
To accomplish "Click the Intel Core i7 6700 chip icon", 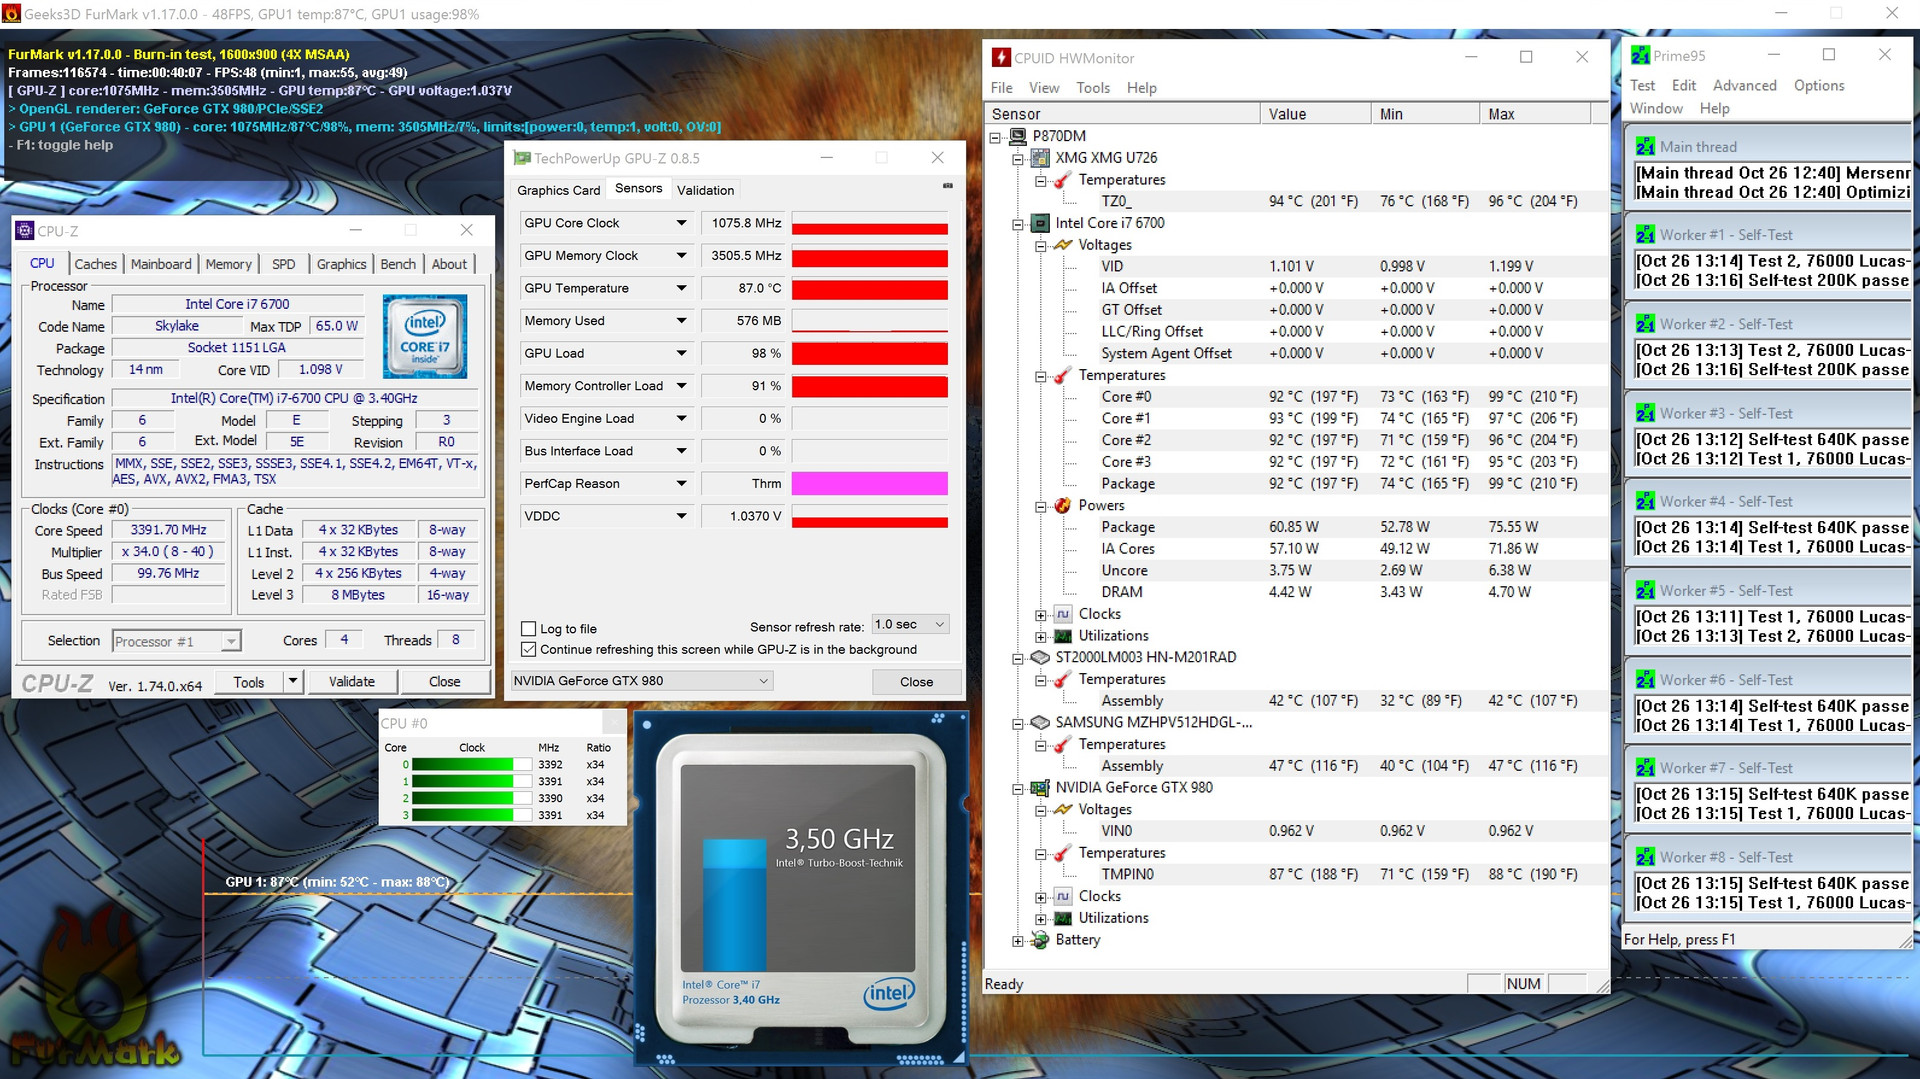I will pos(1040,223).
